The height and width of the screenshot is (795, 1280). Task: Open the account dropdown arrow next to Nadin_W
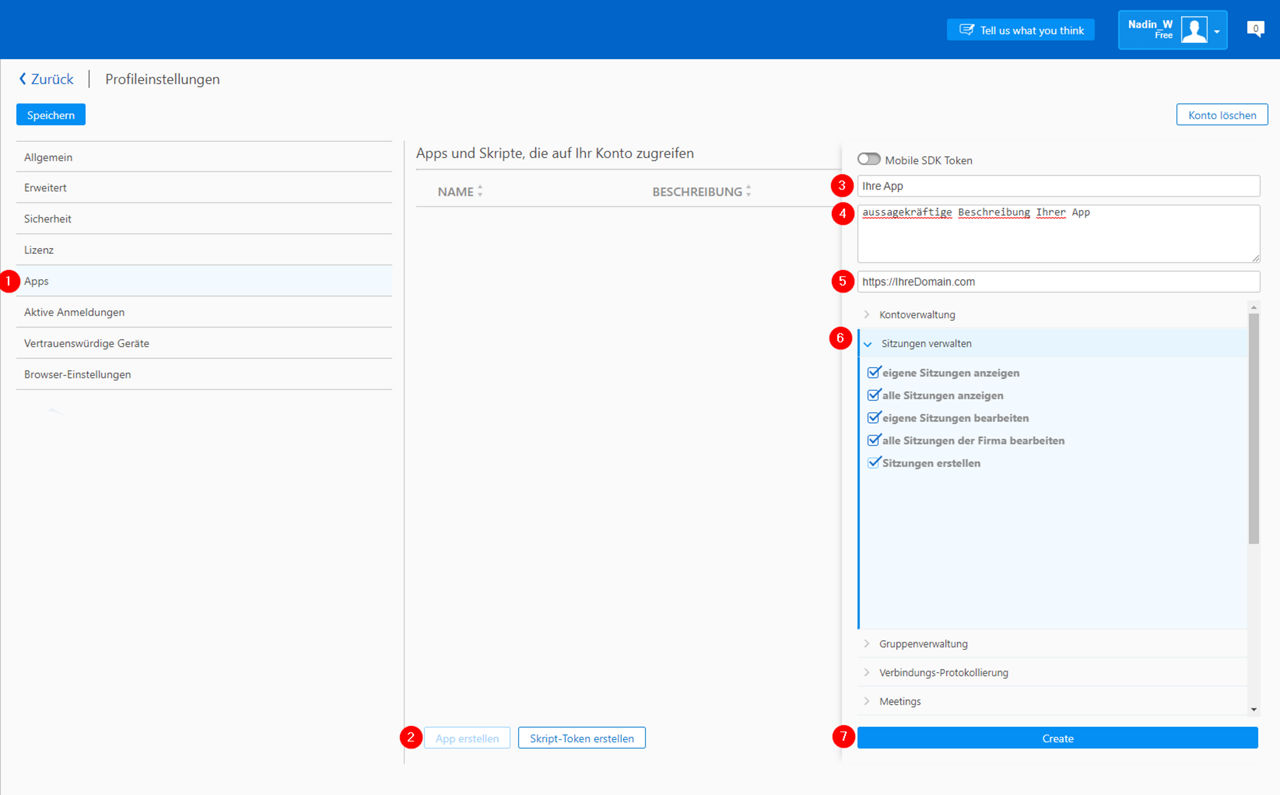point(1217,32)
